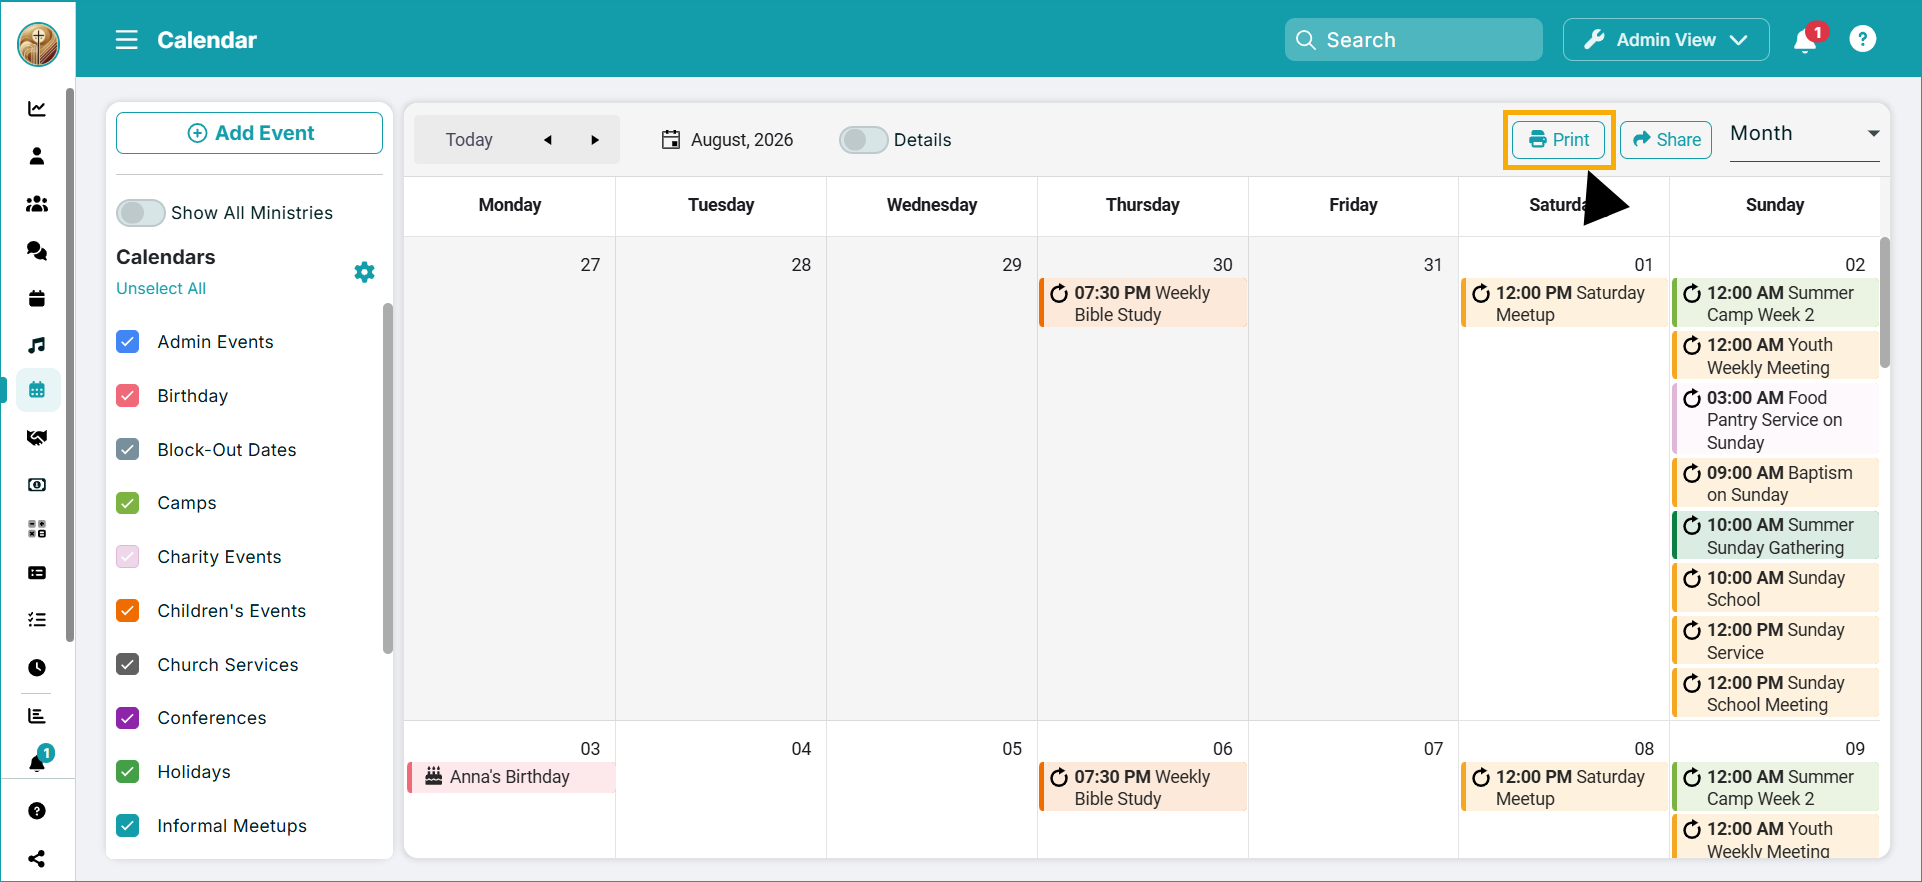This screenshot has width=1922, height=882.
Task: Click the Search field
Action: (1413, 40)
